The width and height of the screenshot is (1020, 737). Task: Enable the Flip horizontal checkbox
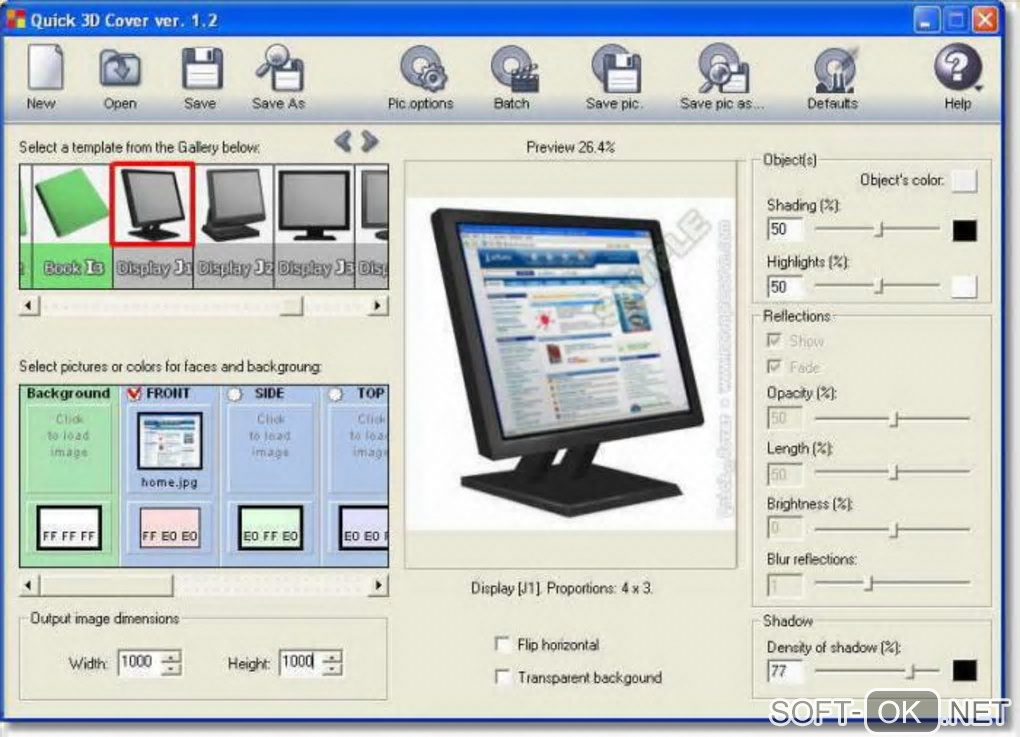click(502, 644)
